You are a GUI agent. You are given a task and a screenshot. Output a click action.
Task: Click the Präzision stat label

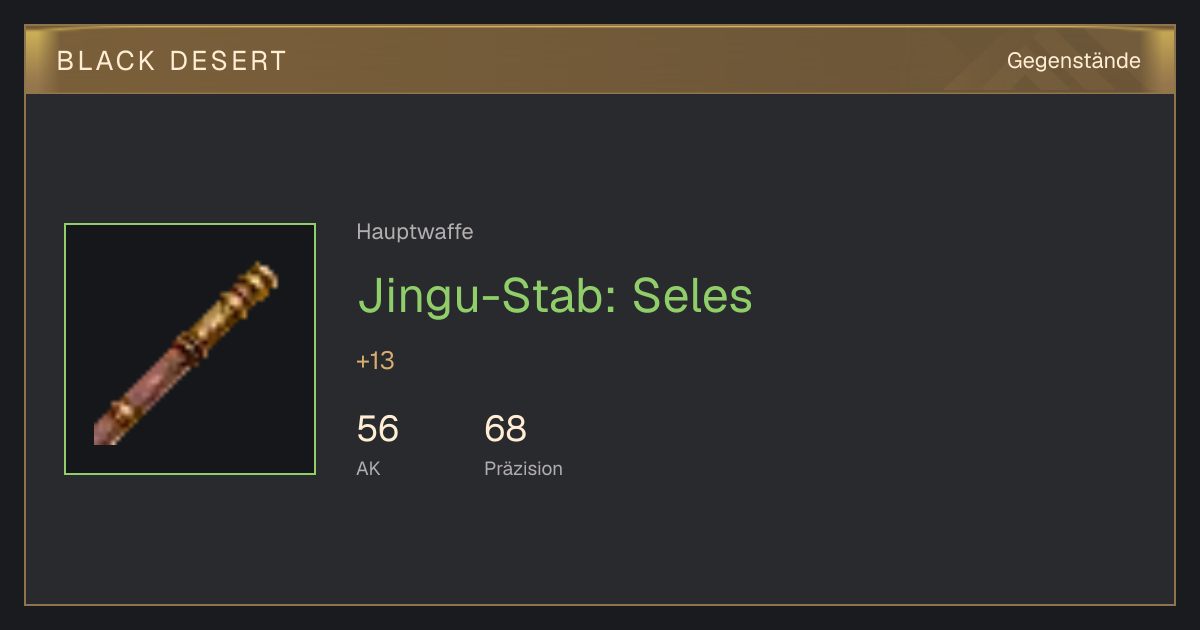523,468
